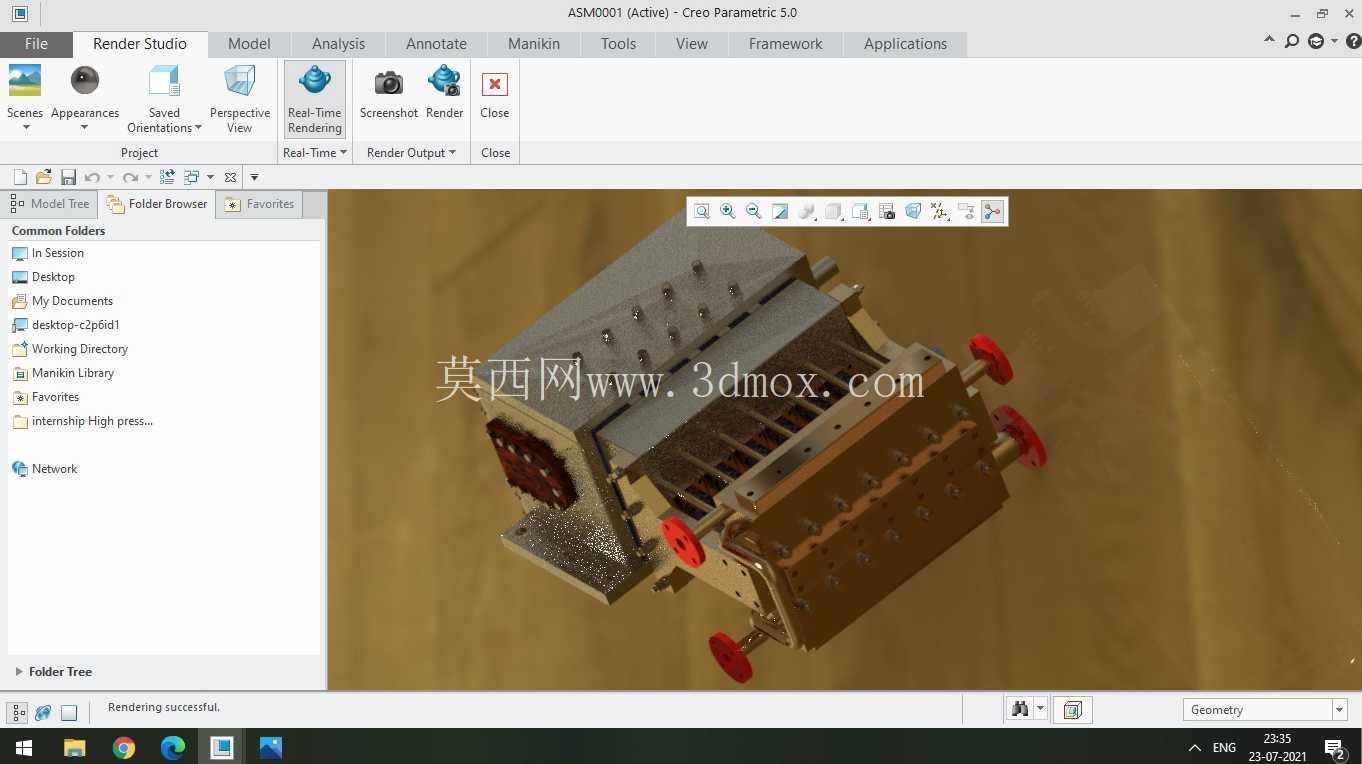The height and width of the screenshot is (764, 1362).
Task: Toggle Perspective View in the graphics toolbar
Action: (913, 211)
